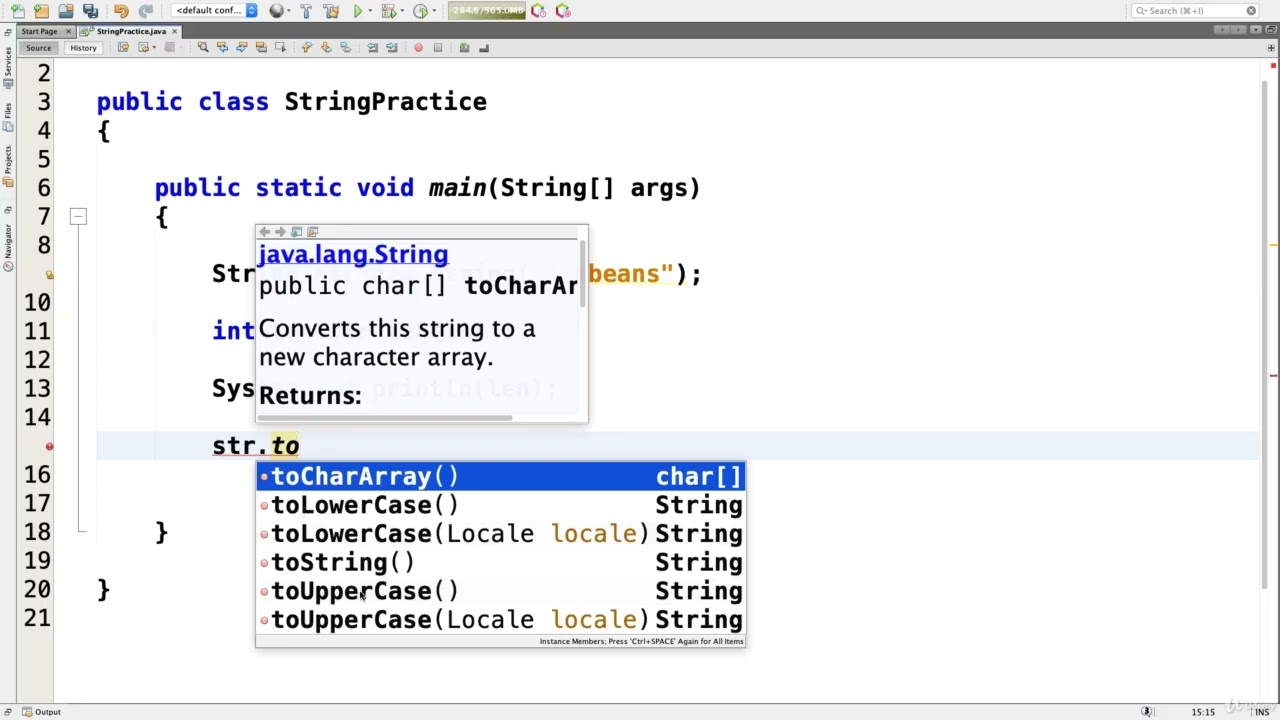1280x720 pixels.
Task: Click the java.lang.String link in Javadoc
Action: [x=353, y=254]
